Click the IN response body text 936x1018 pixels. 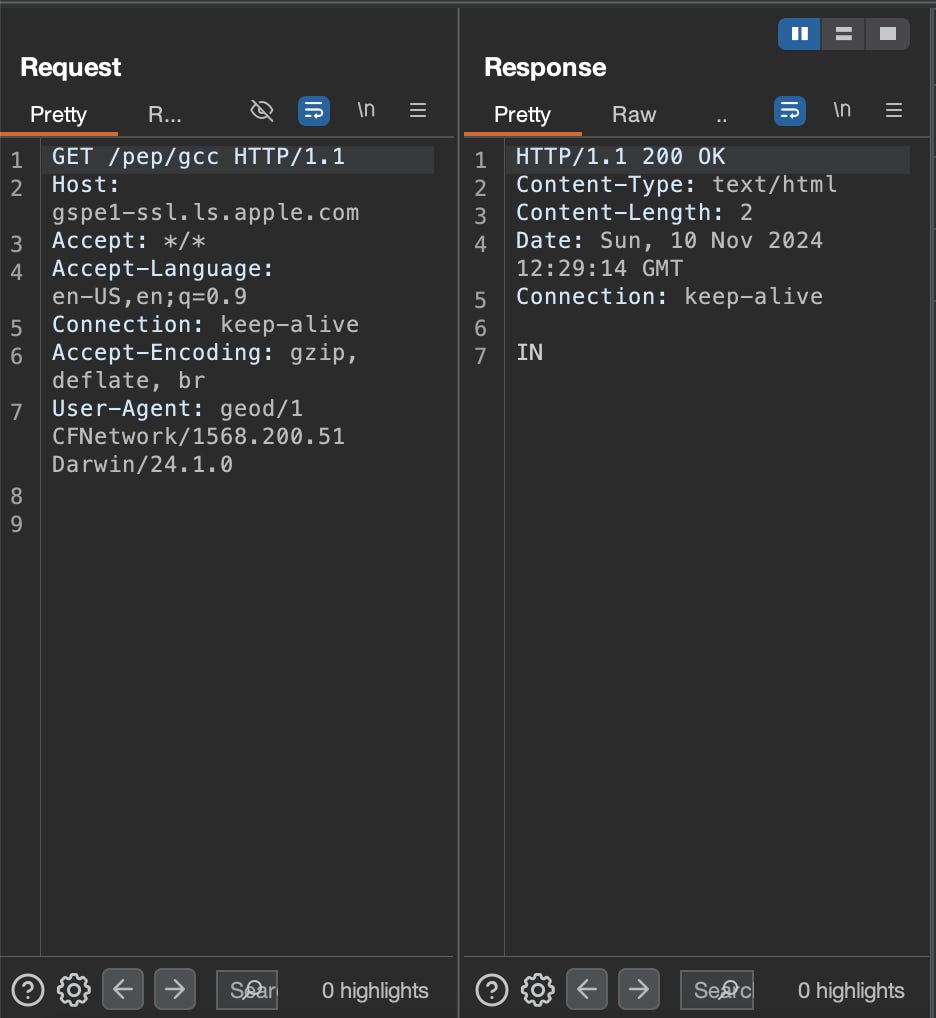point(530,353)
